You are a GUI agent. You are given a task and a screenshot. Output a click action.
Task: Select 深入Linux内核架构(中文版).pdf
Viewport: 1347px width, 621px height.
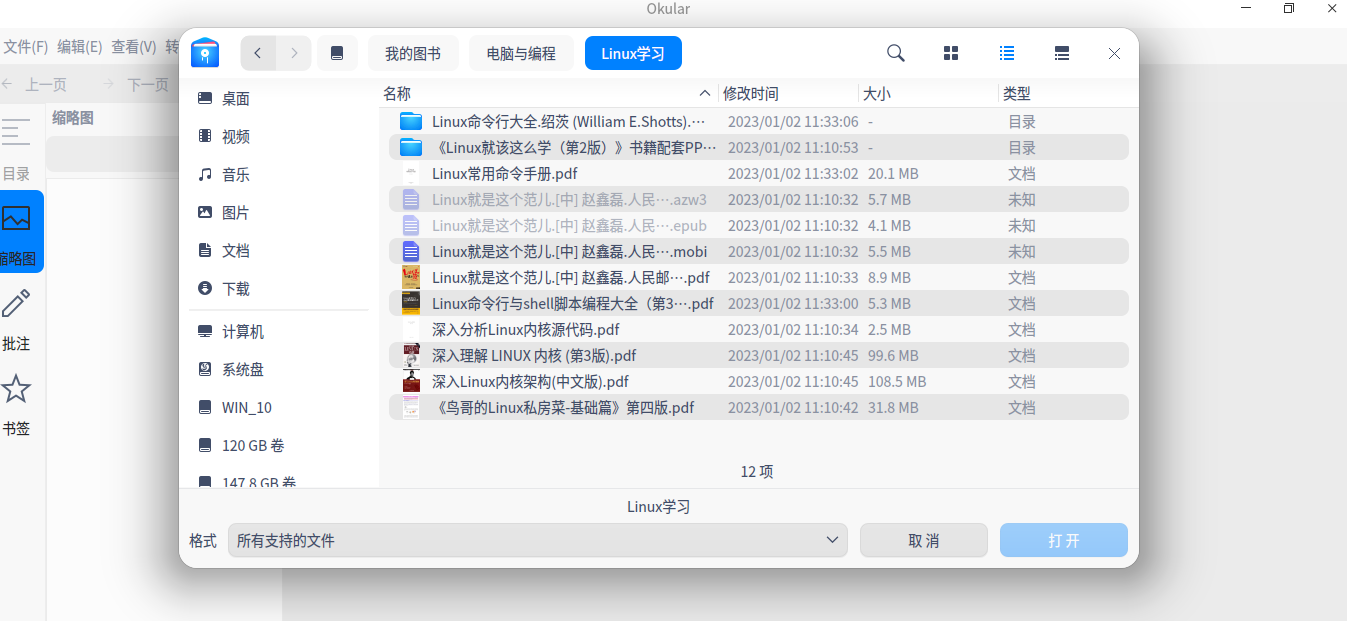tap(759, 382)
